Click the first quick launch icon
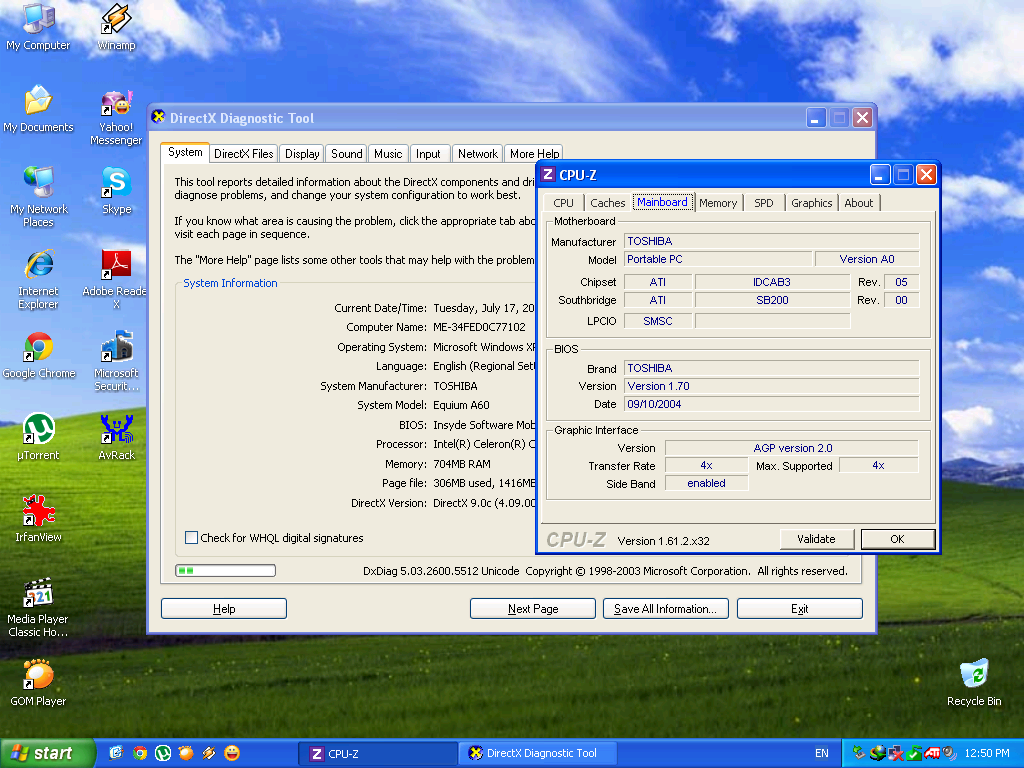This screenshot has height=768, width=1024. tap(116, 753)
